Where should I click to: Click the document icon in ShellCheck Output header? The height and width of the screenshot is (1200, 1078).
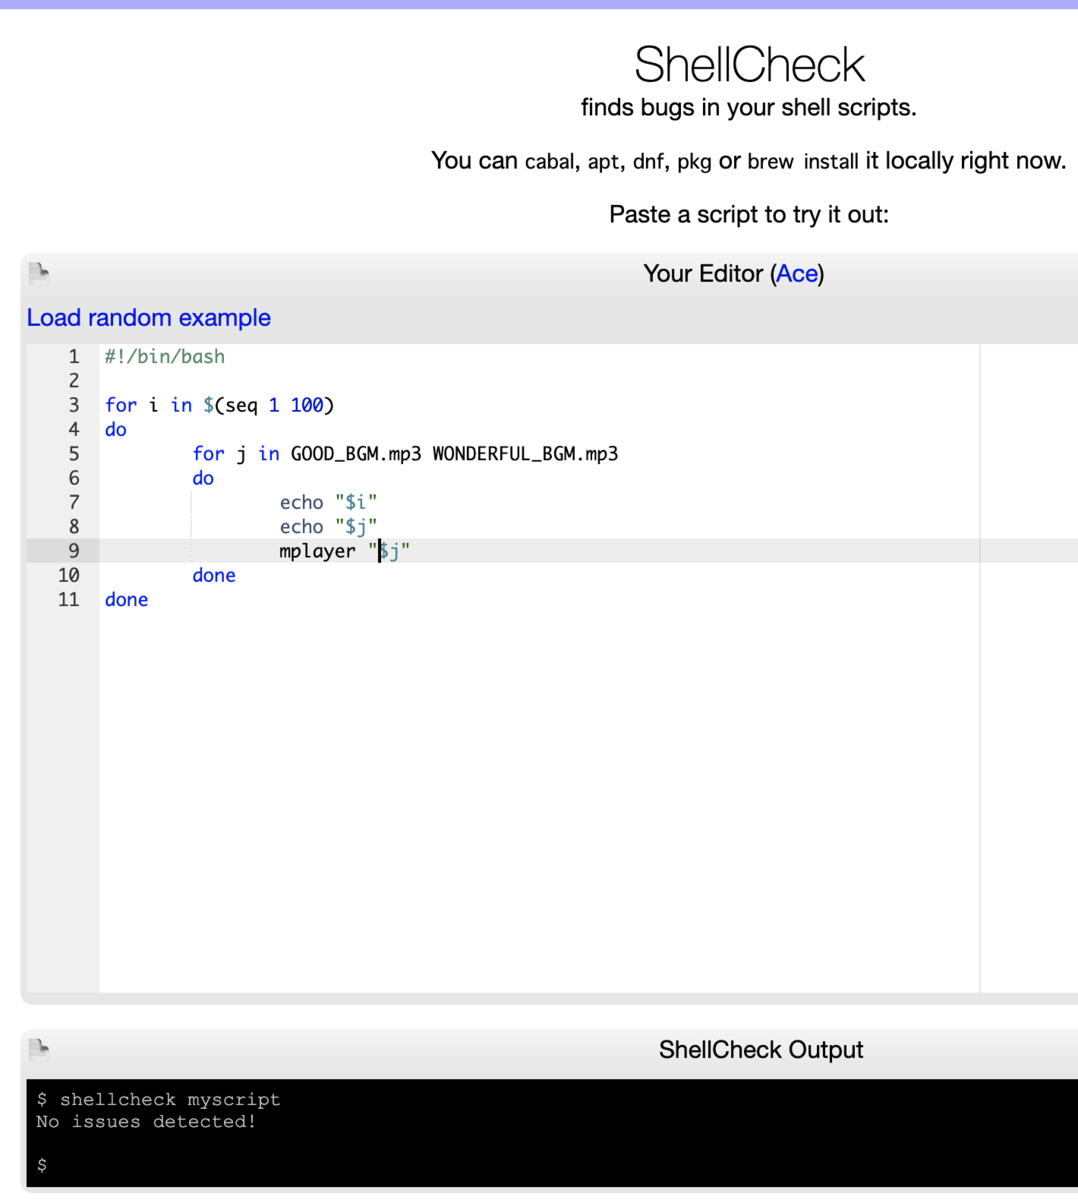[x=39, y=1049]
